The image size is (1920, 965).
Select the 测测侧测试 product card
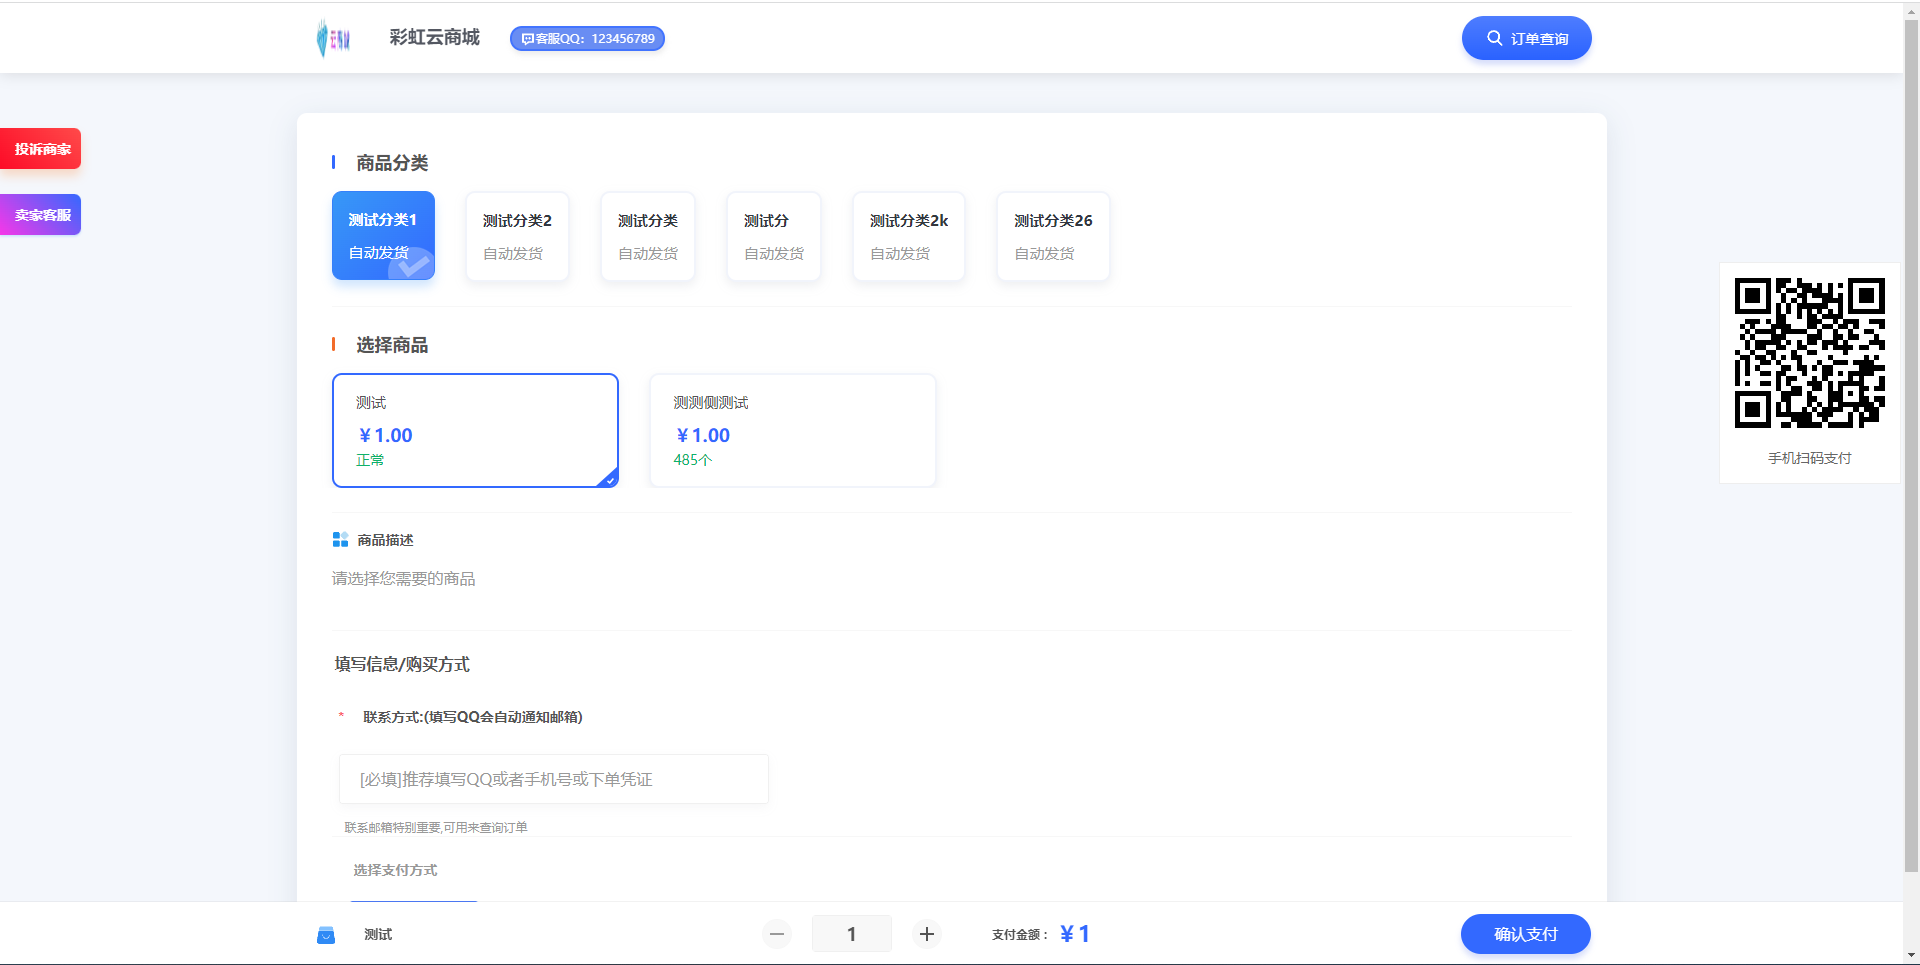[x=792, y=430]
